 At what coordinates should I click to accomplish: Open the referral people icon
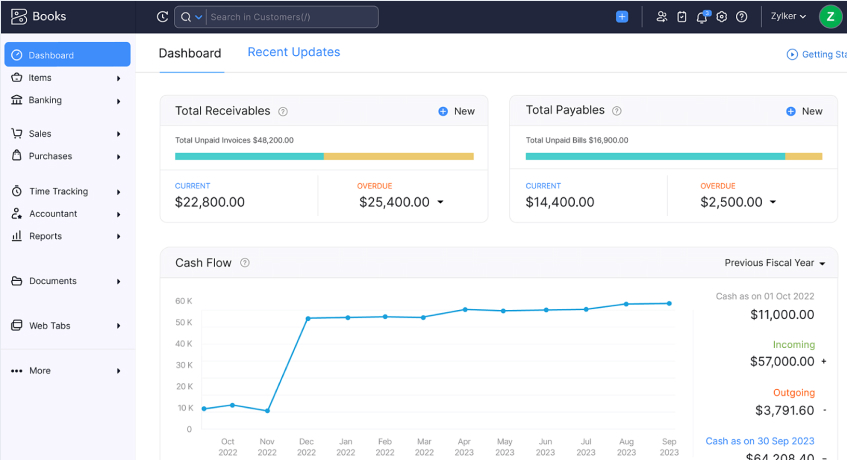[x=661, y=17]
